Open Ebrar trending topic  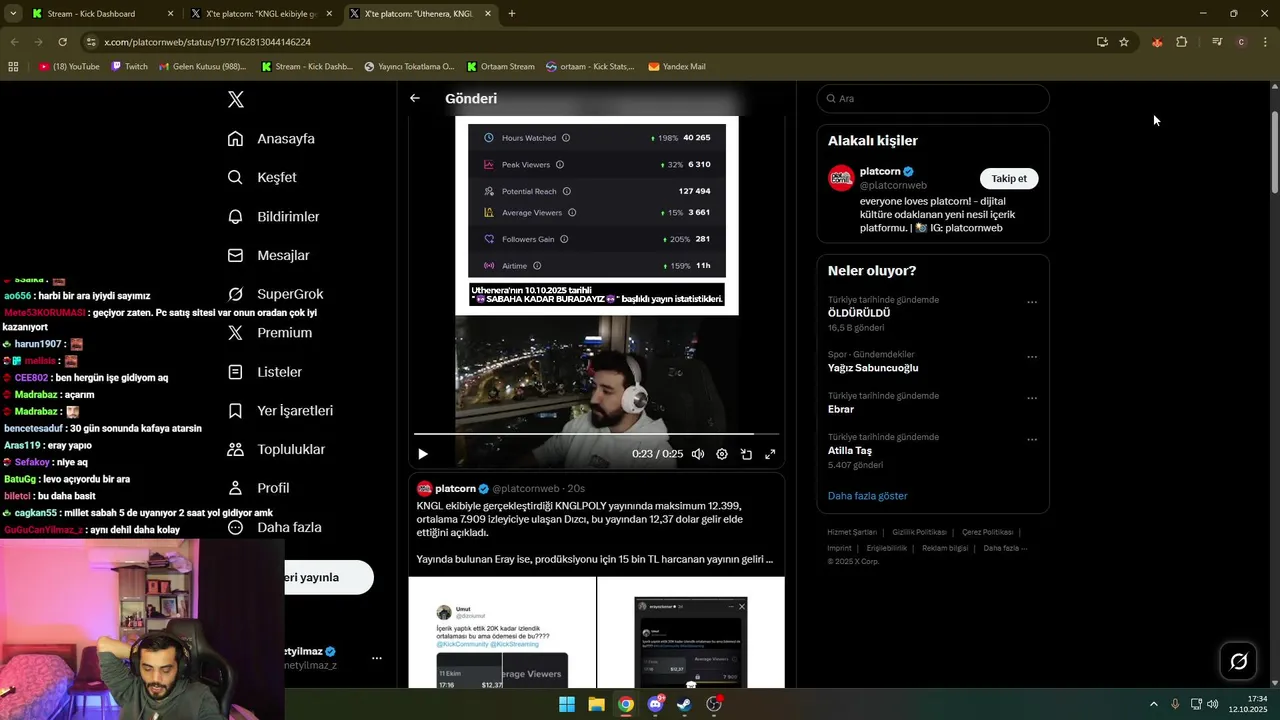[x=841, y=409]
